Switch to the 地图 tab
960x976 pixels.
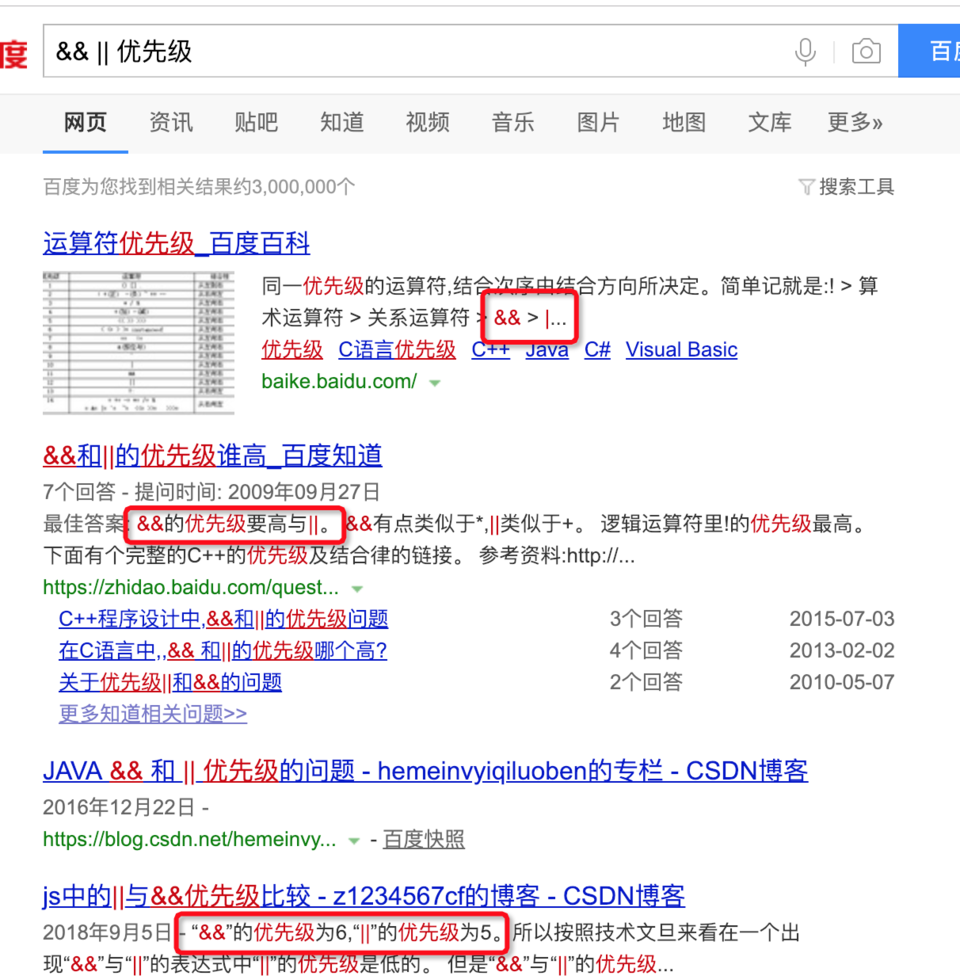click(x=684, y=123)
